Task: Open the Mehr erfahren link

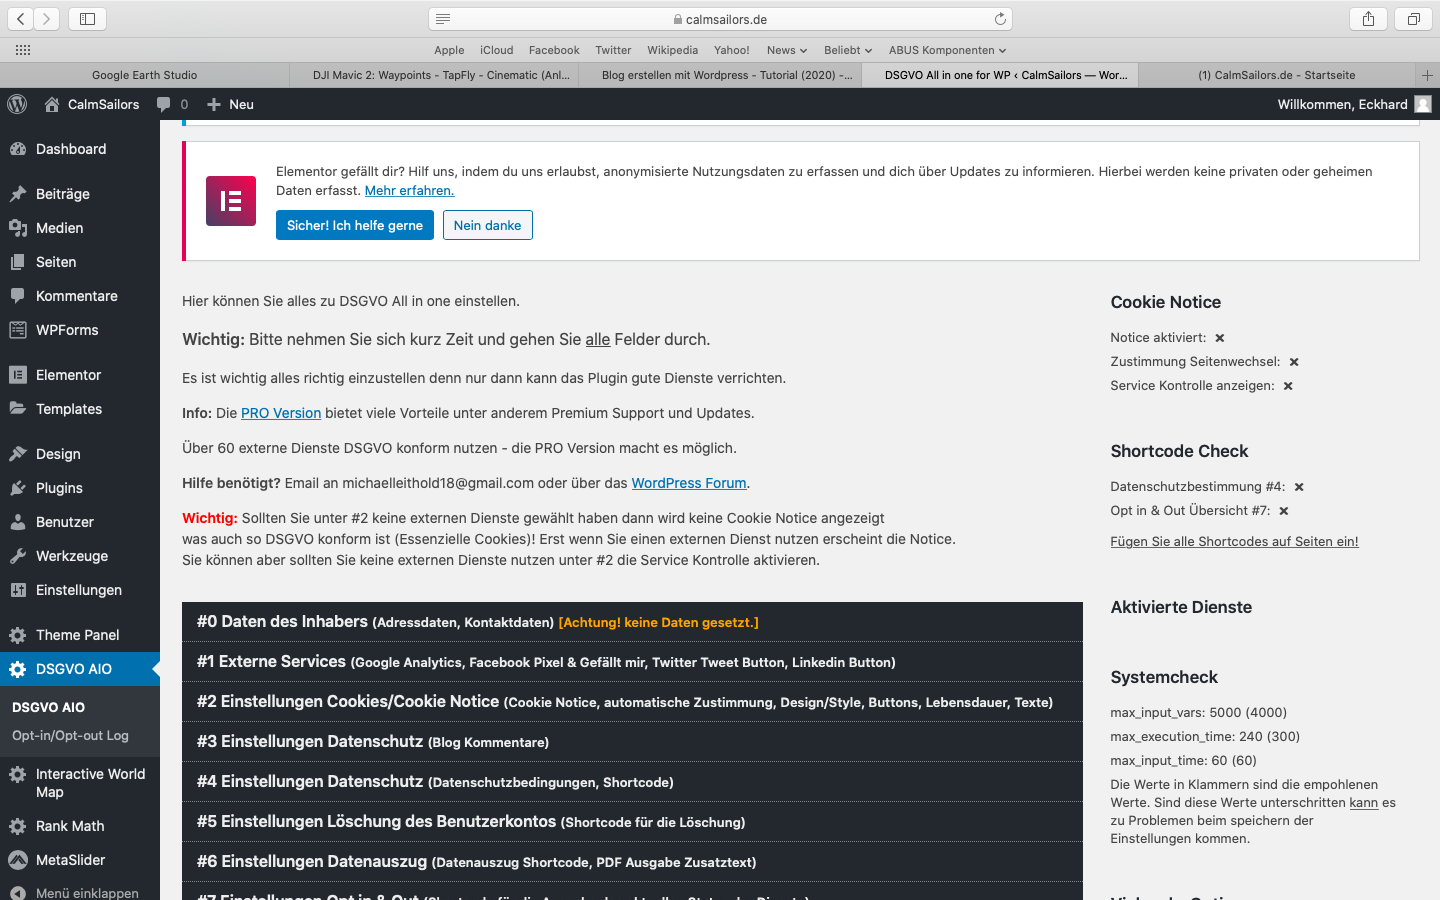Action: coord(409,190)
